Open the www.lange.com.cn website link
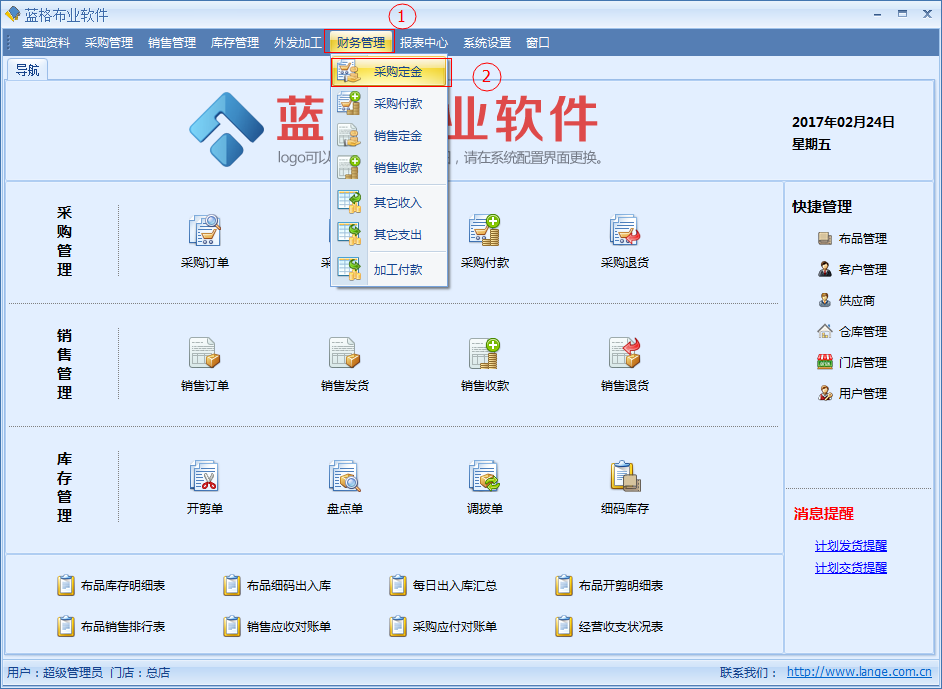This screenshot has width=942, height=689. tap(859, 673)
